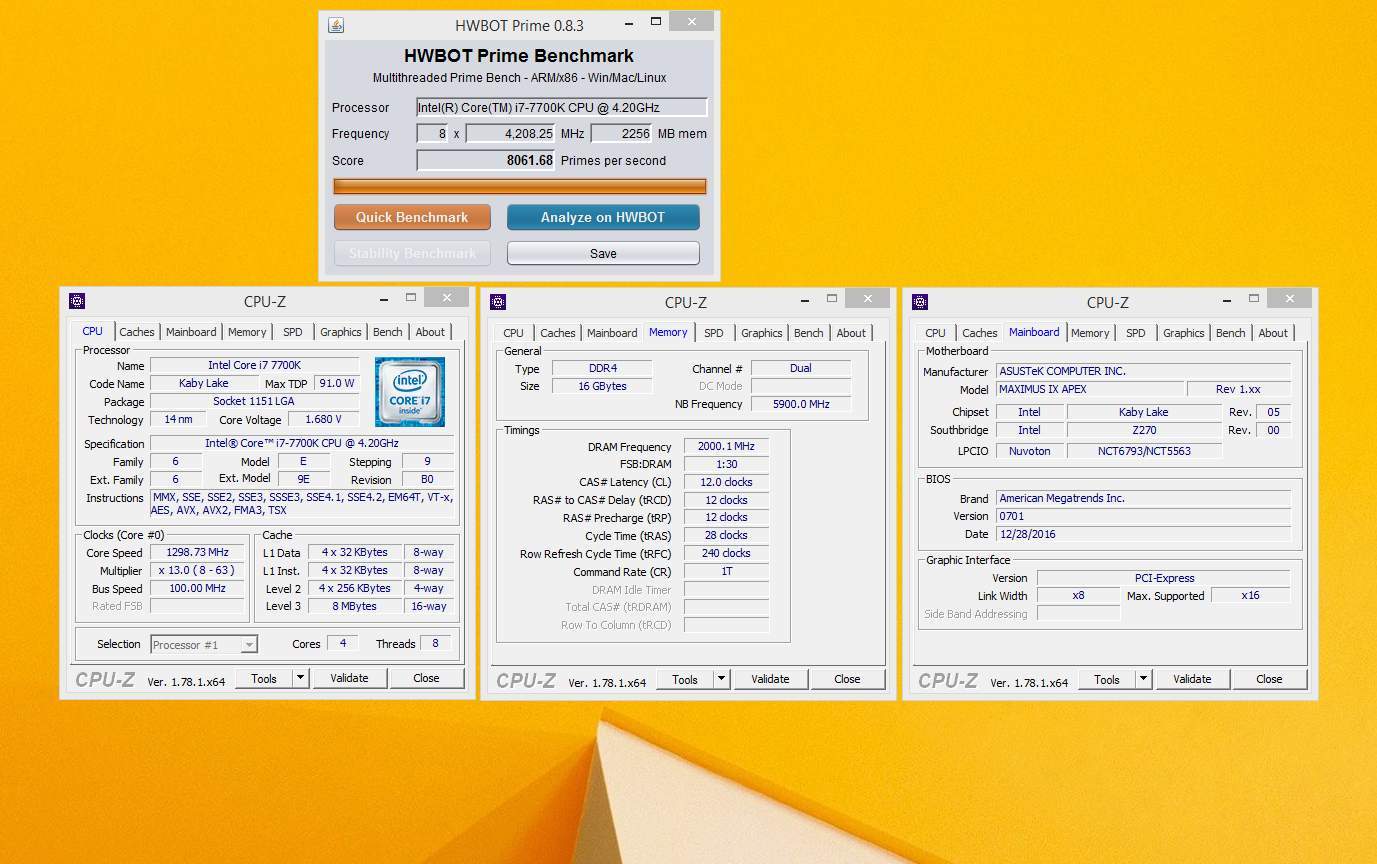This screenshot has width=1377, height=864.
Task: Open Bench tab in middle CPU-Z window
Action: coord(809,333)
